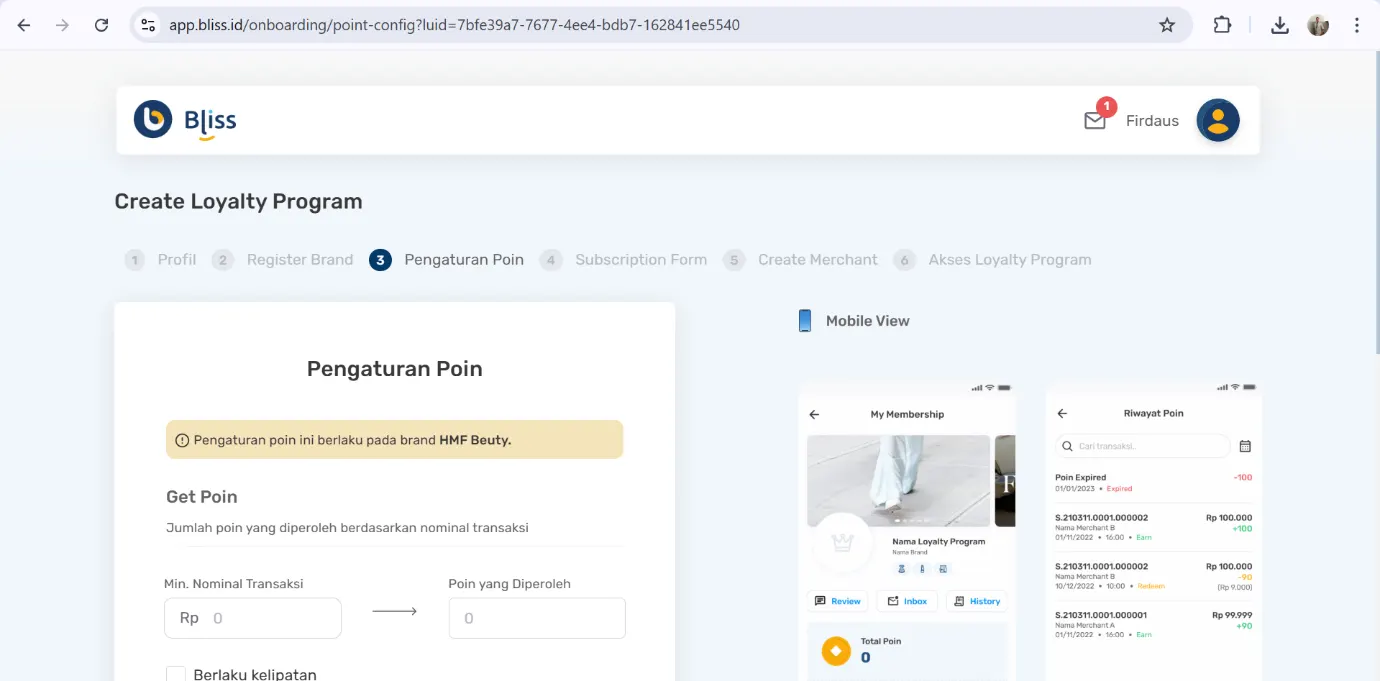Click the Min. Nominal Transaksi input field
1380x681 pixels.
pyautogui.click(x=270, y=618)
